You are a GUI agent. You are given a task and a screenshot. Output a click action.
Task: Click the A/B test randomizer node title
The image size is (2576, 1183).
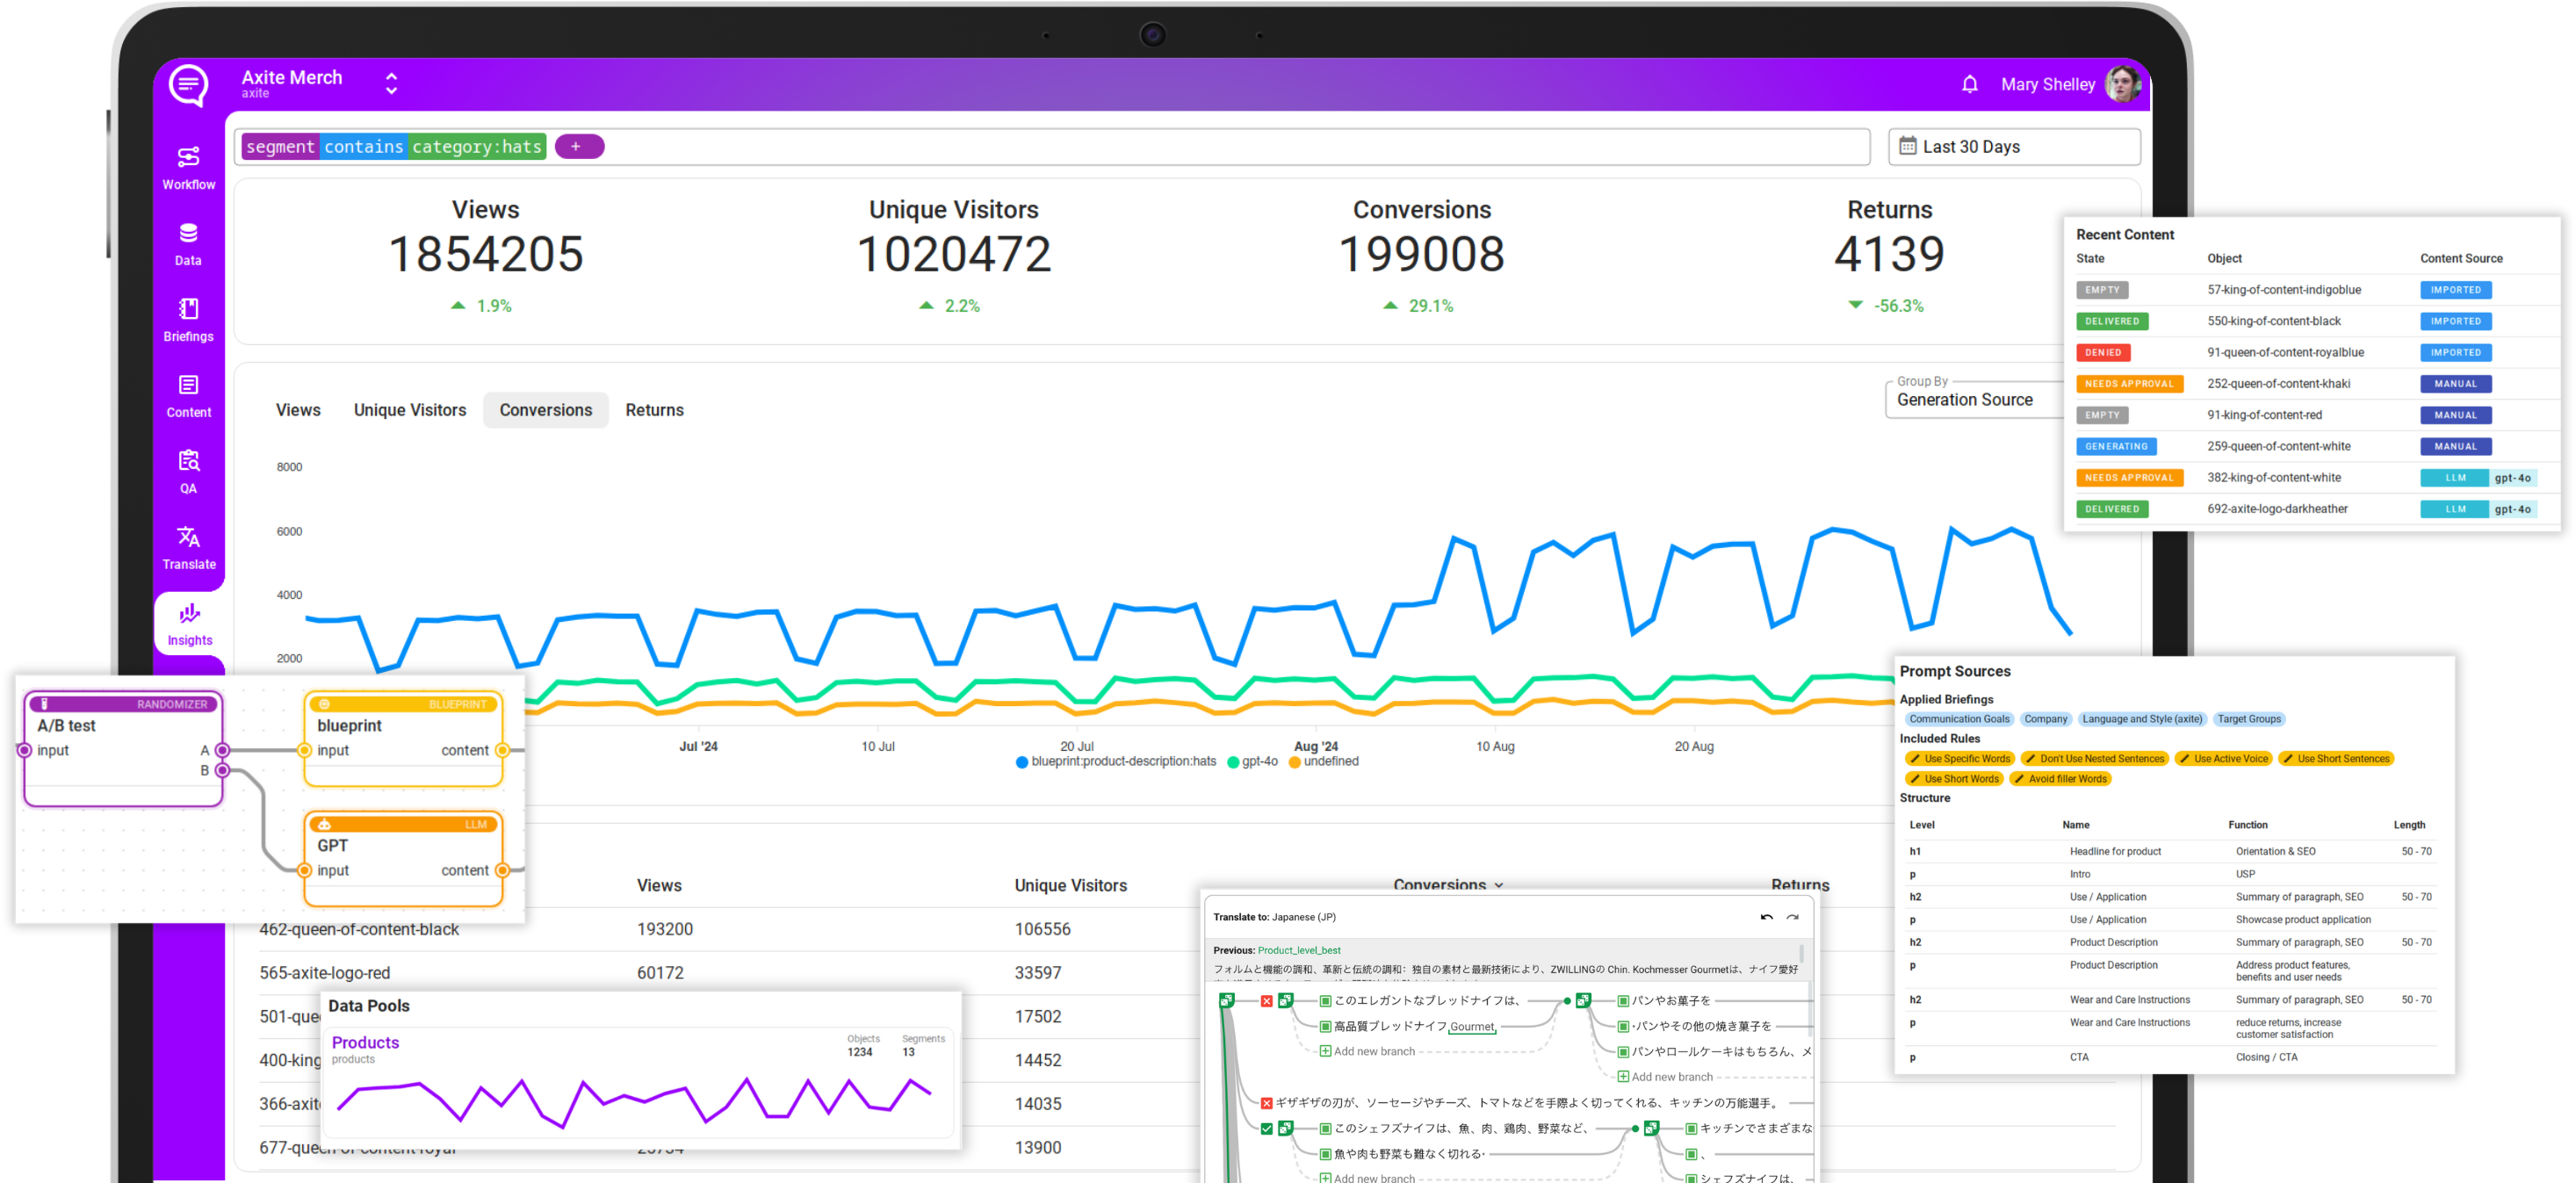[66, 725]
